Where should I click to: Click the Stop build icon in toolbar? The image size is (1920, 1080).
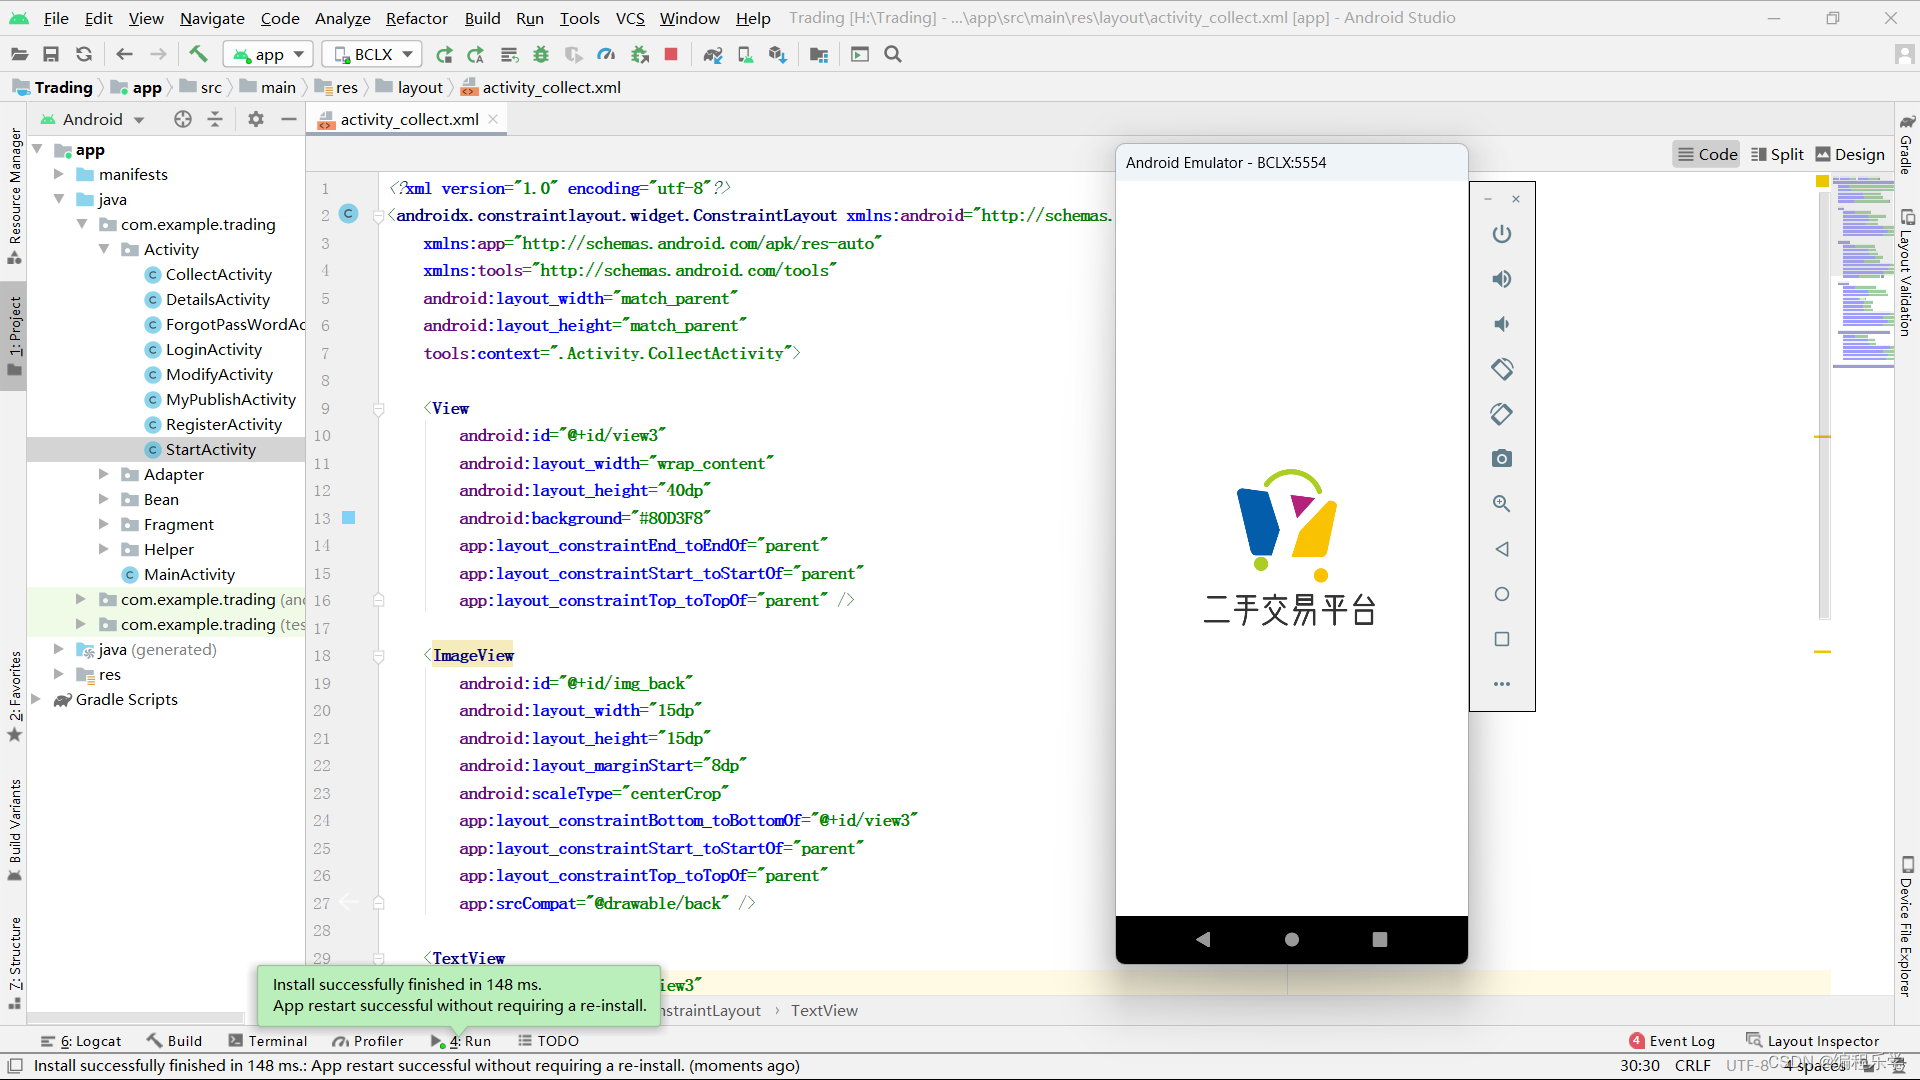coord(671,54)
